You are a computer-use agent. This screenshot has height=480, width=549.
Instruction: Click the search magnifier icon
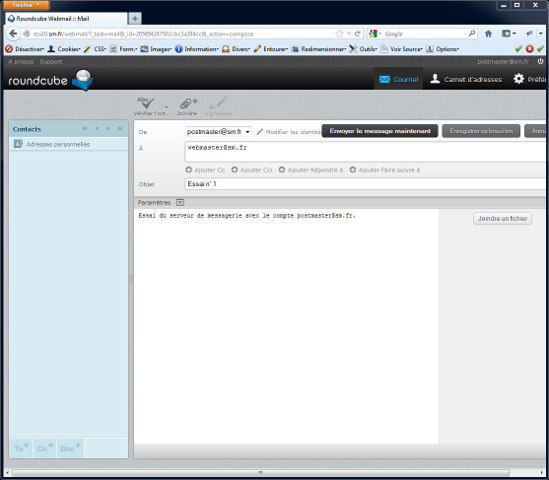[472, 34]
